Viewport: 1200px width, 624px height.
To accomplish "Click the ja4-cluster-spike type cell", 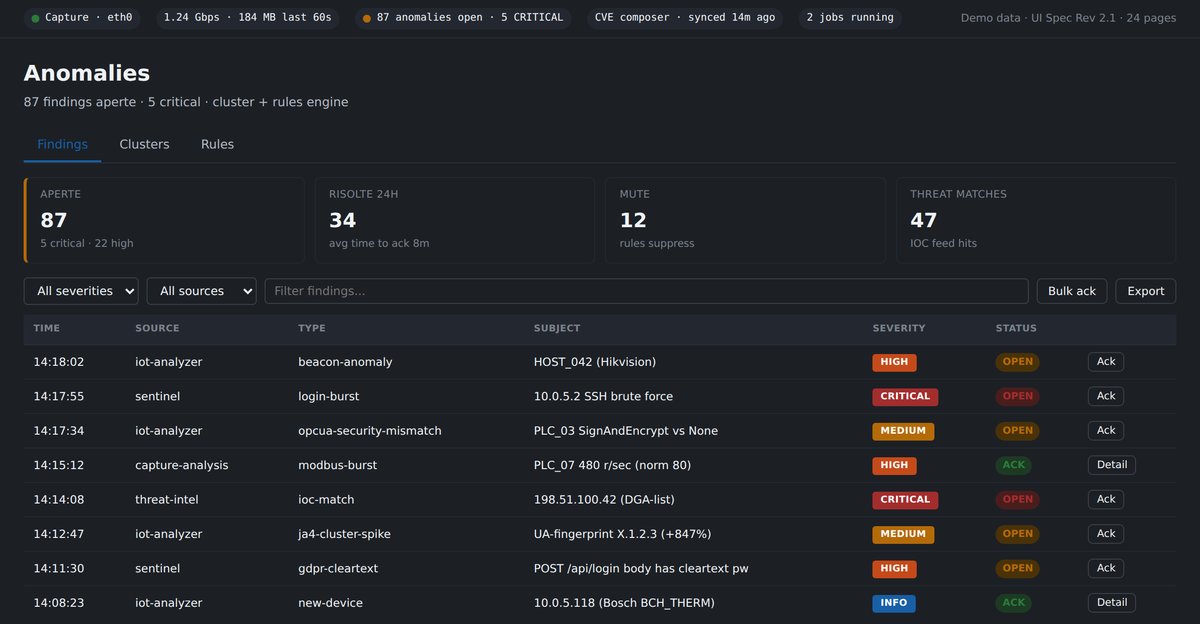I will click(344, 534).
